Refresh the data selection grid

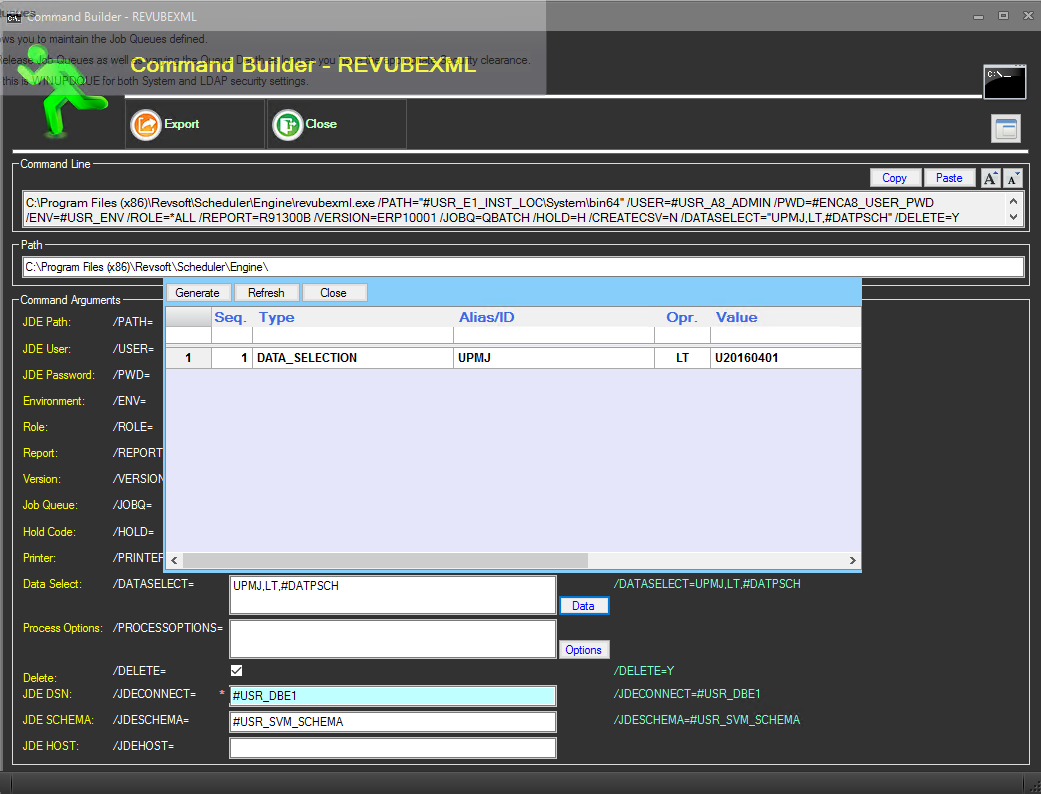coord(266,293)
